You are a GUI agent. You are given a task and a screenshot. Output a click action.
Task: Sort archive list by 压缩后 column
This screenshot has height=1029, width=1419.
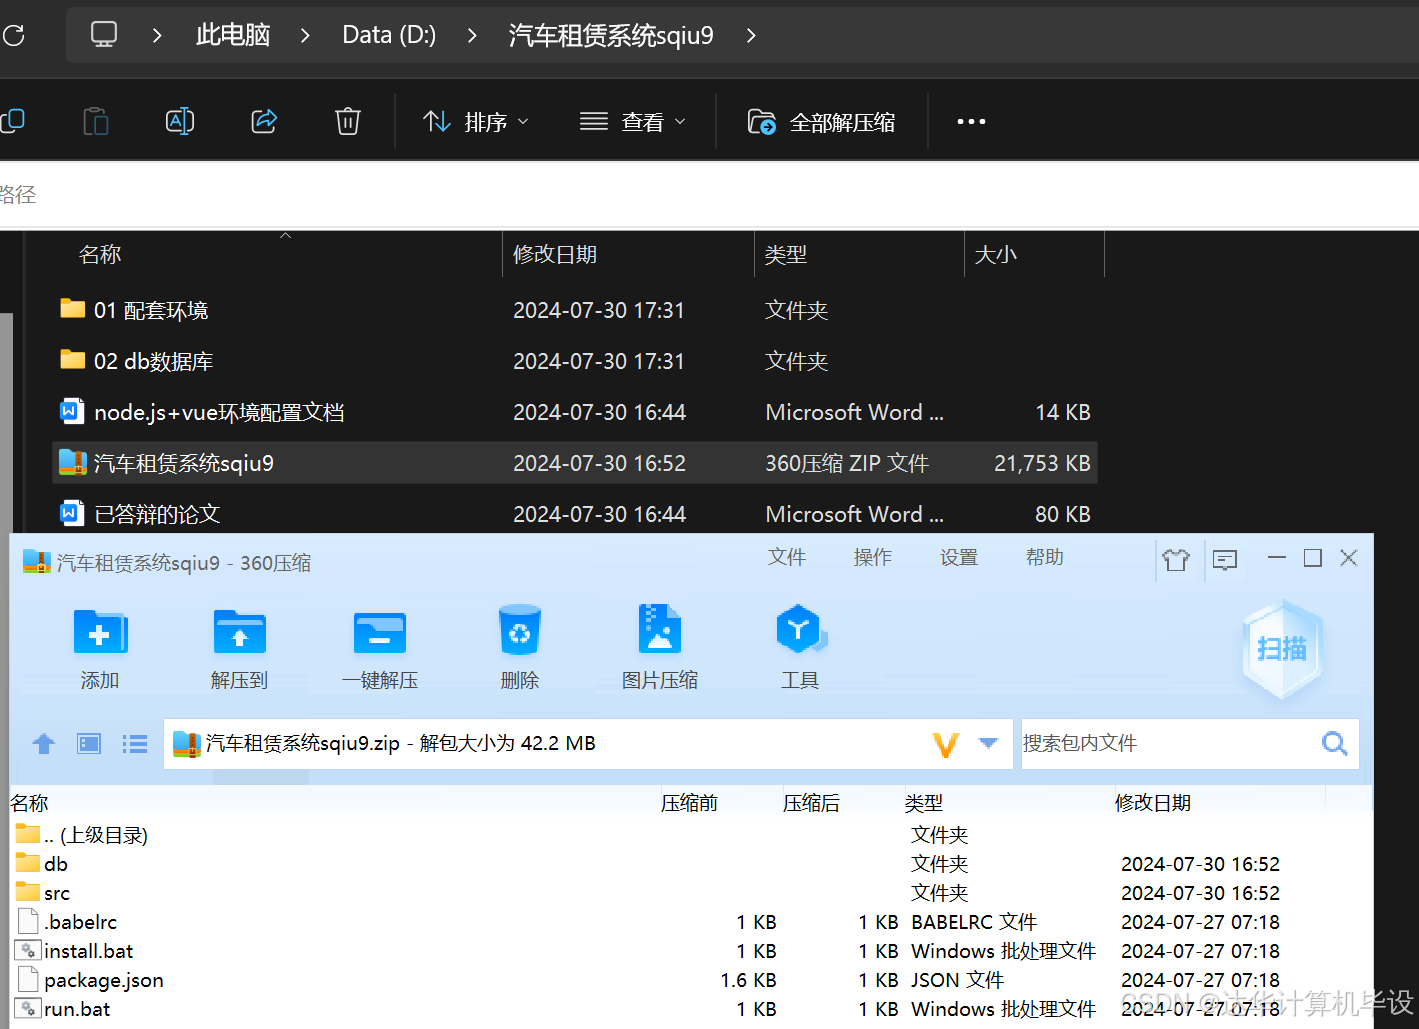coord(811,803)
